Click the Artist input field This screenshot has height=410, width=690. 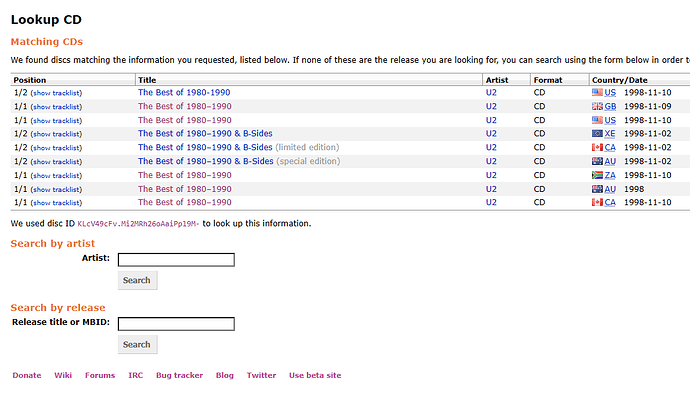coord(176,260)
